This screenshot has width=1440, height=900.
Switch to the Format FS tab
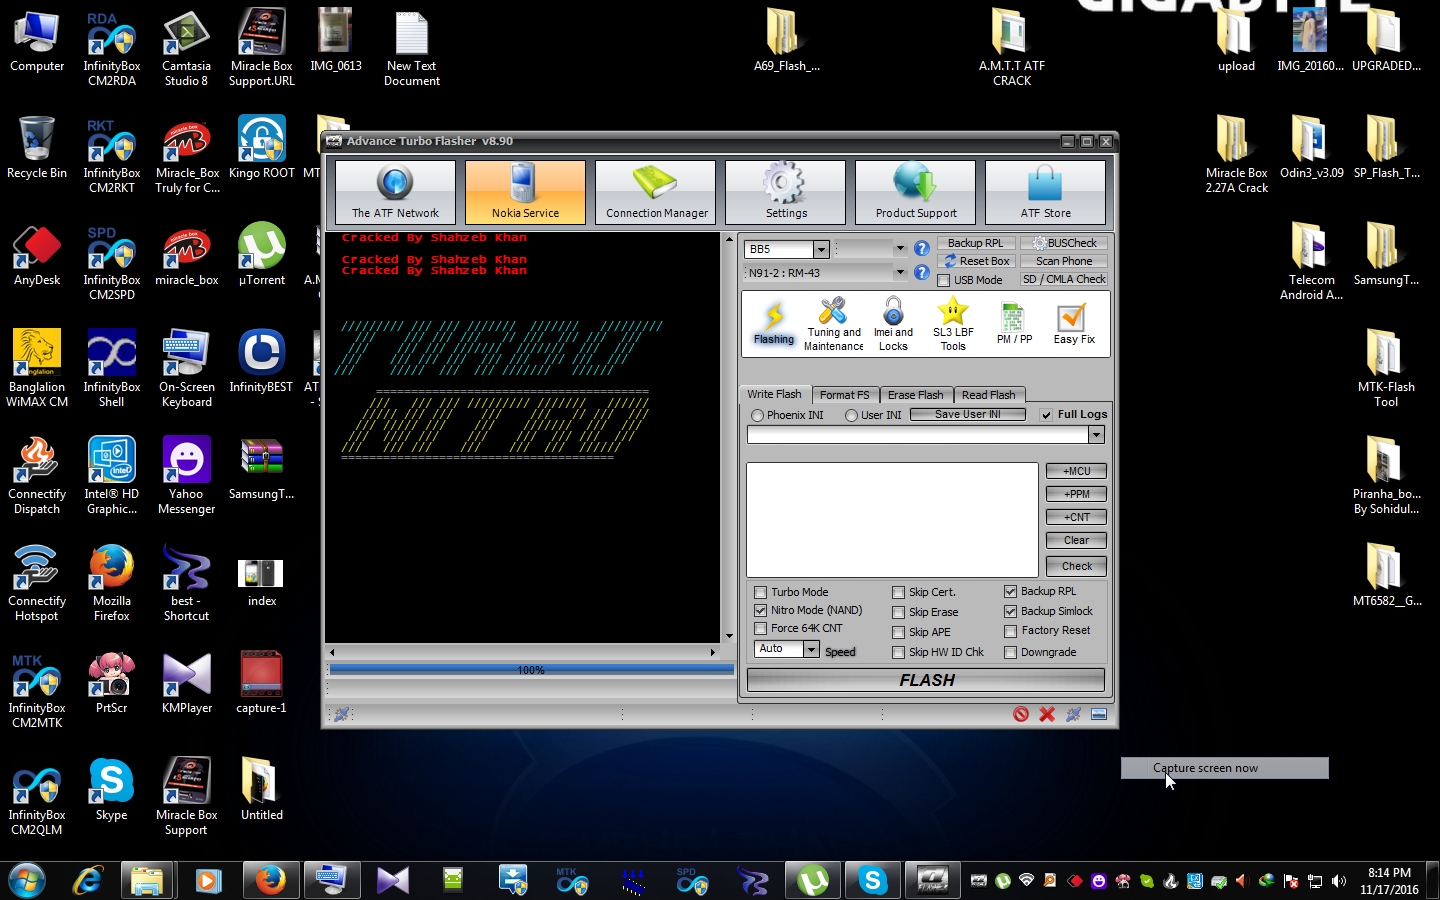844,395
